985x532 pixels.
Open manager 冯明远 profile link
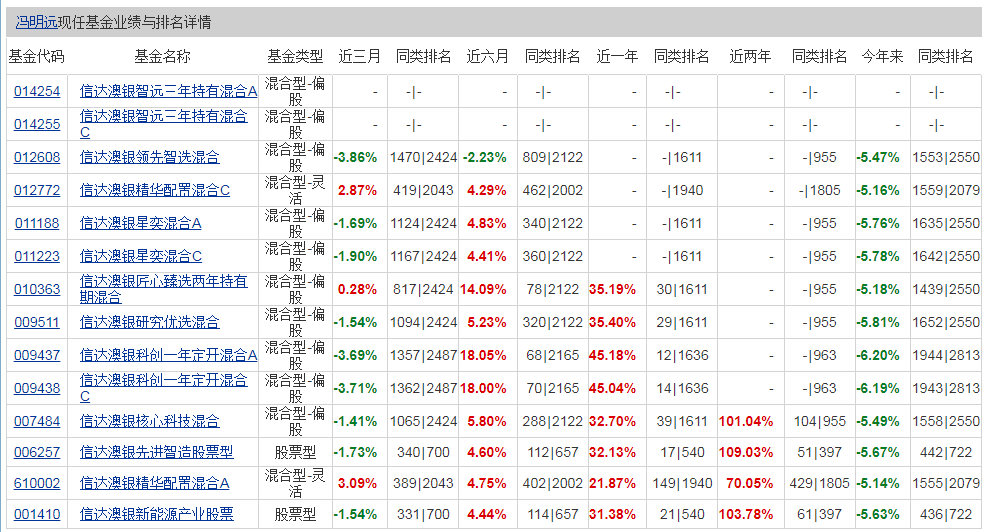pos(36,22)
